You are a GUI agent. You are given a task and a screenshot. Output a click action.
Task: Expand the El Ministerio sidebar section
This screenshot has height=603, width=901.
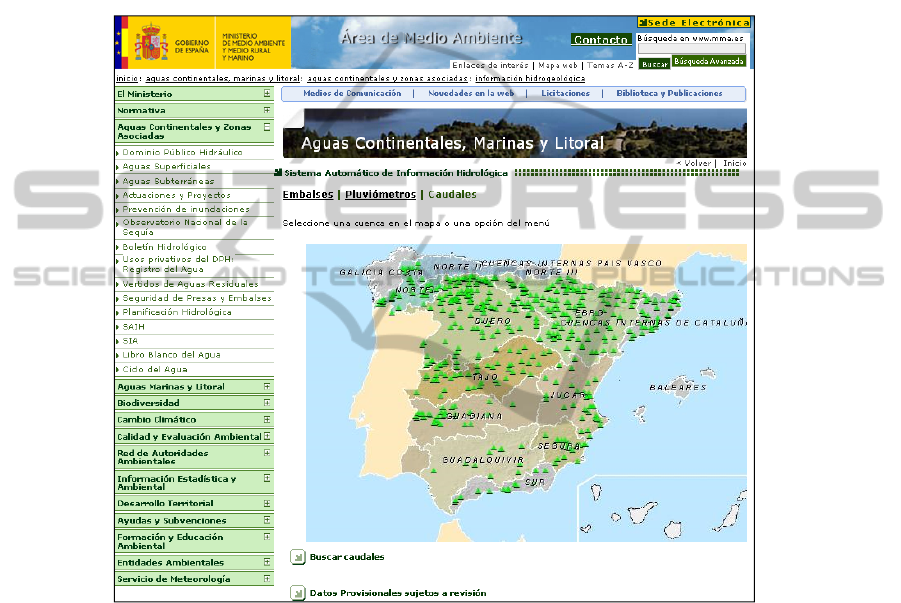click(267, 94)
